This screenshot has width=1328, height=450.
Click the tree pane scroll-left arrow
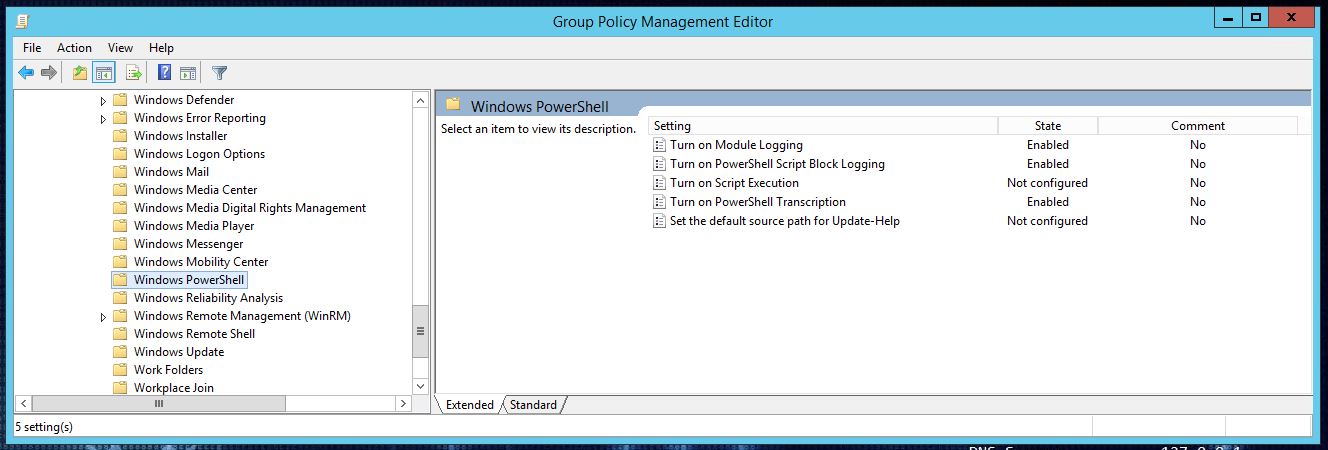point(22,404)
